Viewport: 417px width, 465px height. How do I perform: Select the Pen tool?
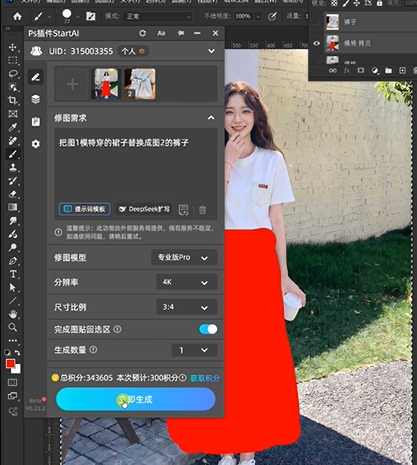pyautogui.click(x=13, y=261)
